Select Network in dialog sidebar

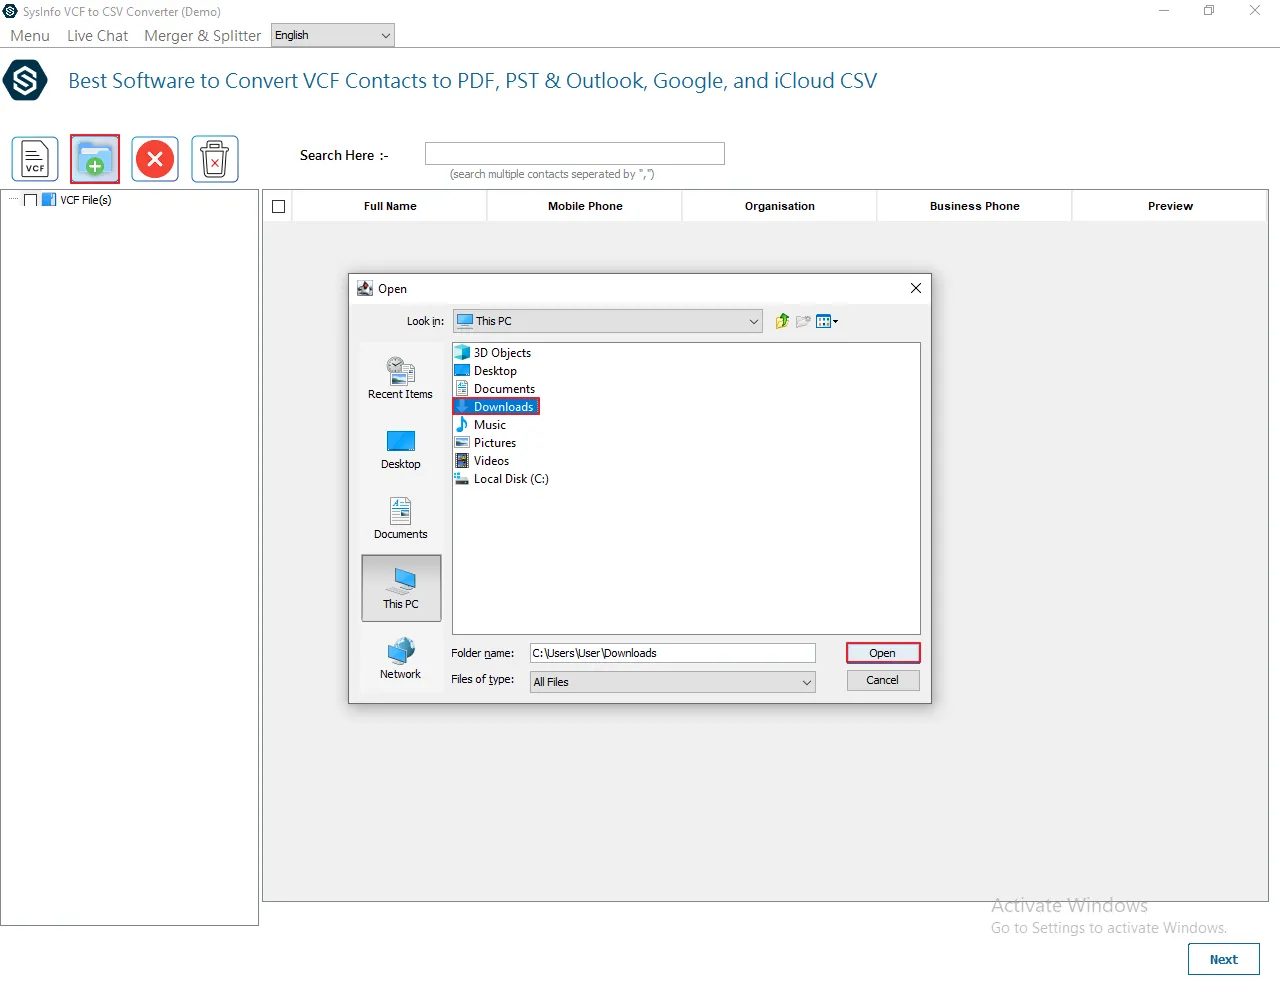coord(400,659)
